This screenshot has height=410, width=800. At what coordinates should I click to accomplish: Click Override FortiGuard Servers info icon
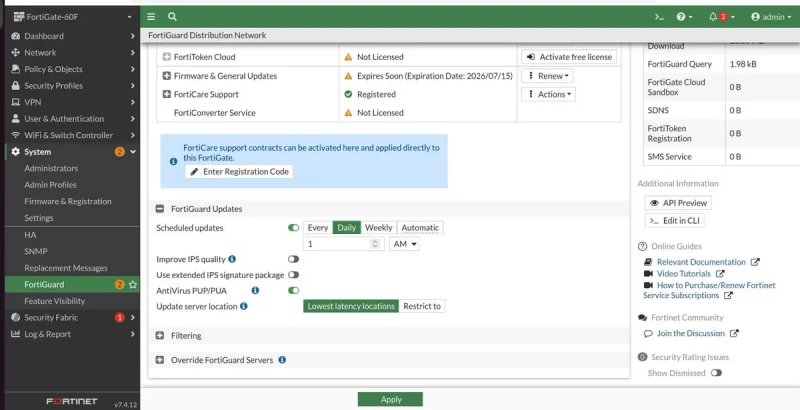point(282,360)
